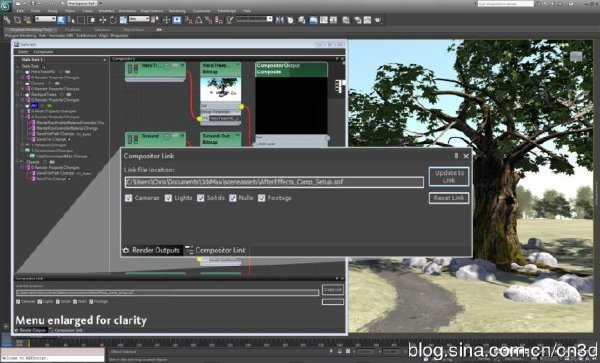Screen dimensions: 600x363
Task: Open the Render Setup dialog
Action: (358, 20)
